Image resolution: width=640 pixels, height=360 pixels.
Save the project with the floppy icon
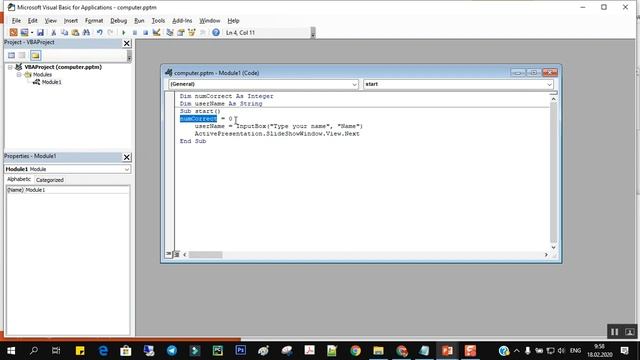point(40,32)
